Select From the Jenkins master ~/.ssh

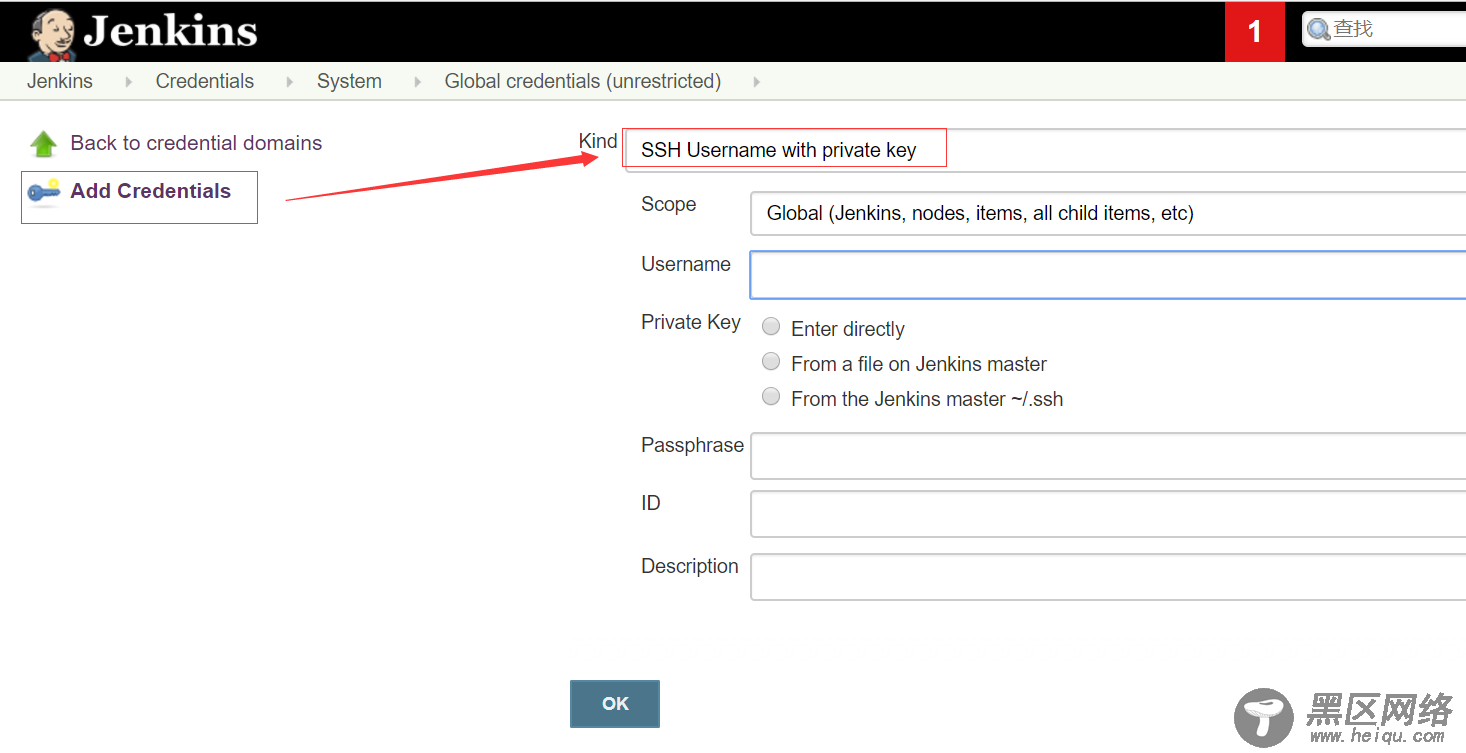771,397
